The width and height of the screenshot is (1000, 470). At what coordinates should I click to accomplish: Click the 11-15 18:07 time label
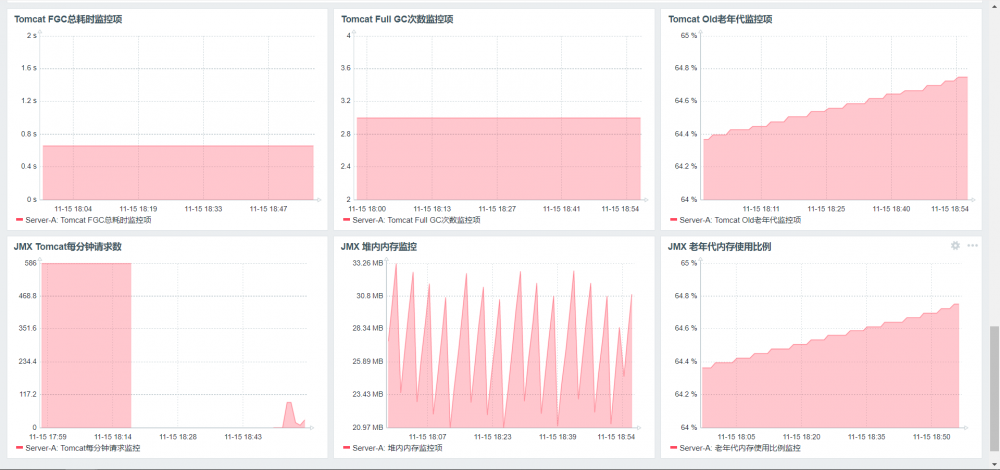pos(428,437)
